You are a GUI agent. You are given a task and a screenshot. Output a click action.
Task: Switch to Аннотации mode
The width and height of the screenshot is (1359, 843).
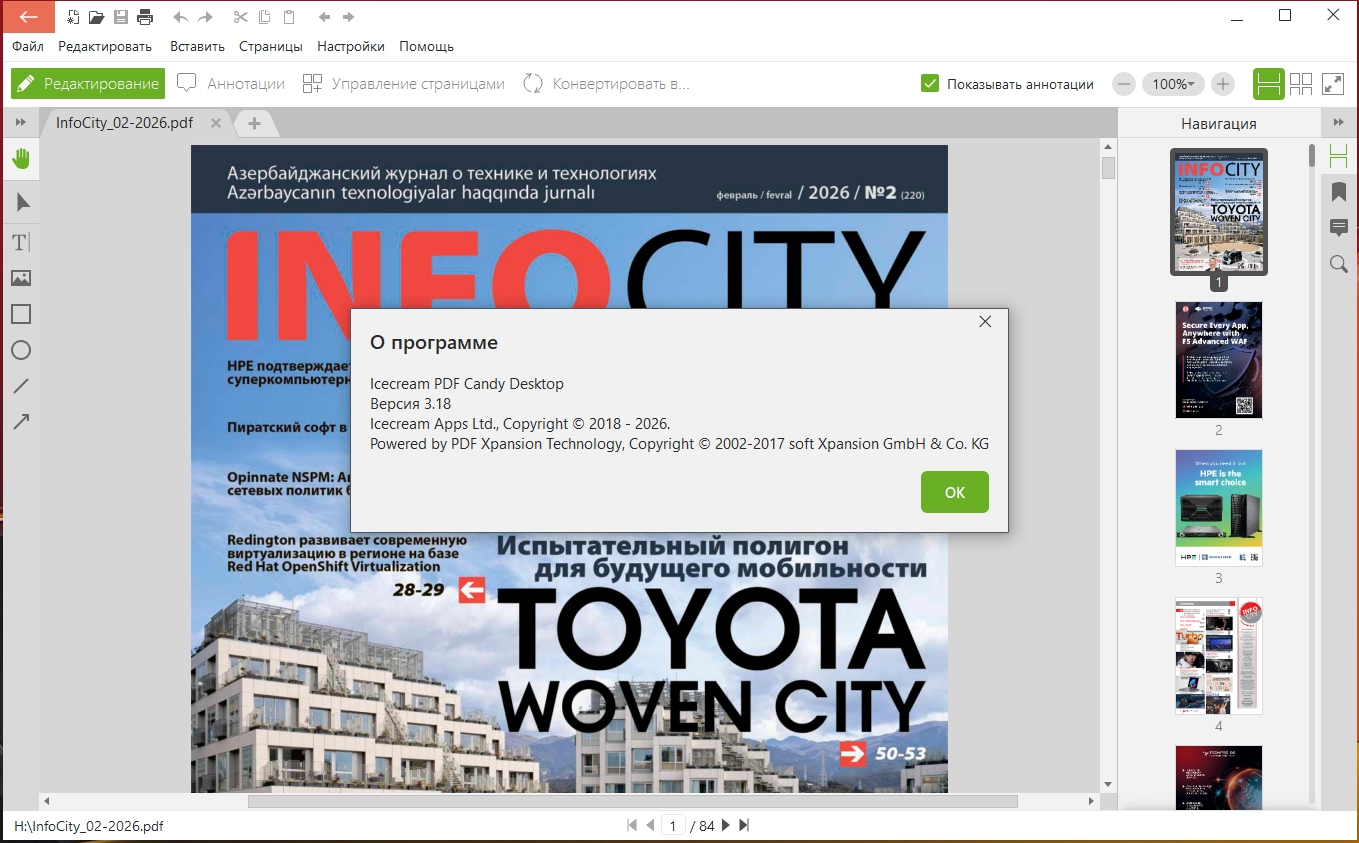click(231, 84)
